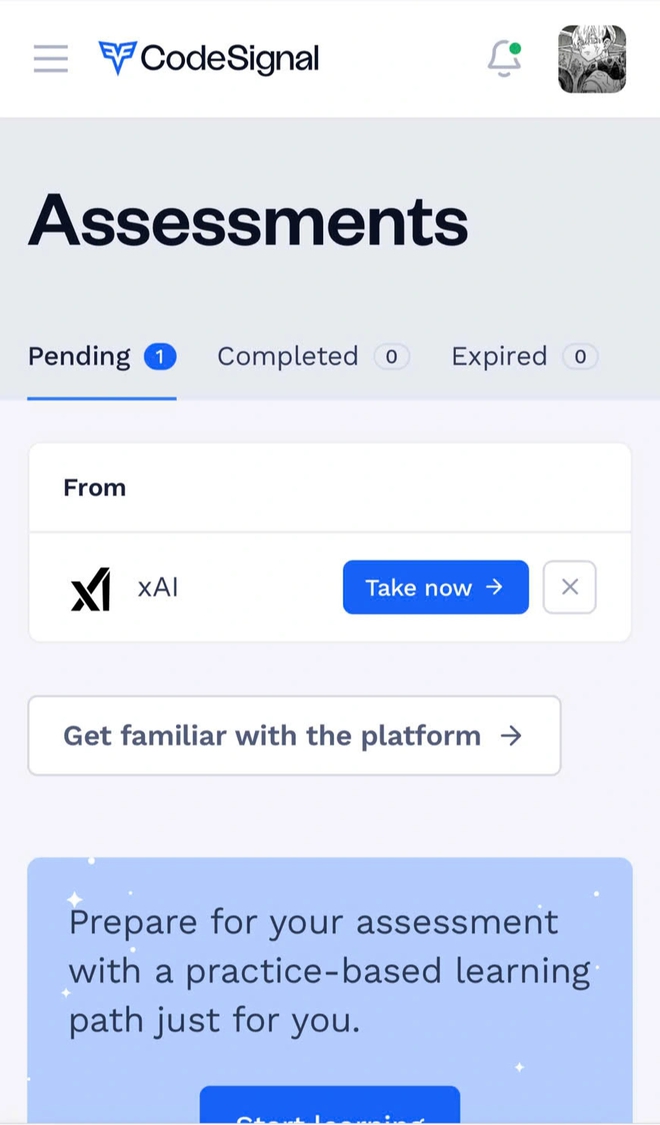
Task: Open the notifications bell
Action: pos(504,59)
